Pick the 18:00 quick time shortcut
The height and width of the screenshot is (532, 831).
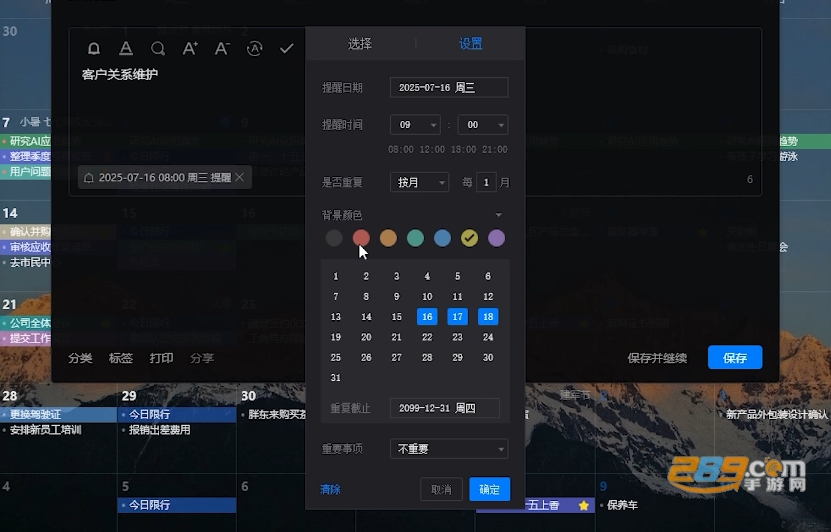point(463,149)
